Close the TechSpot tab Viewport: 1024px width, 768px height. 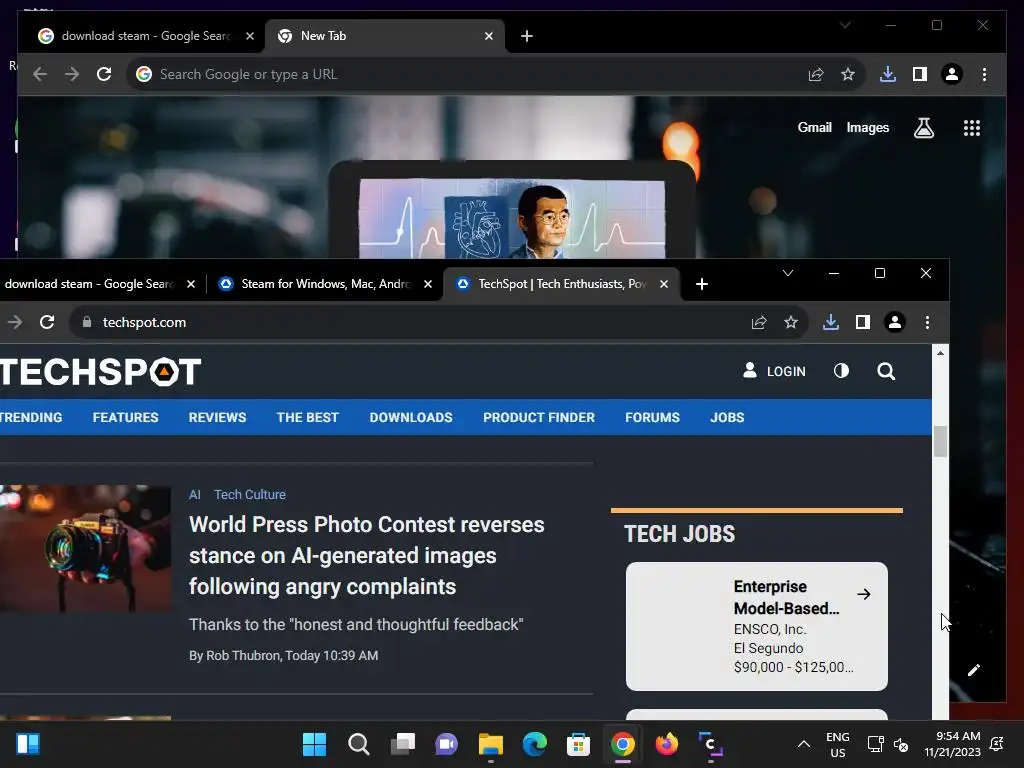pos(664,284)
